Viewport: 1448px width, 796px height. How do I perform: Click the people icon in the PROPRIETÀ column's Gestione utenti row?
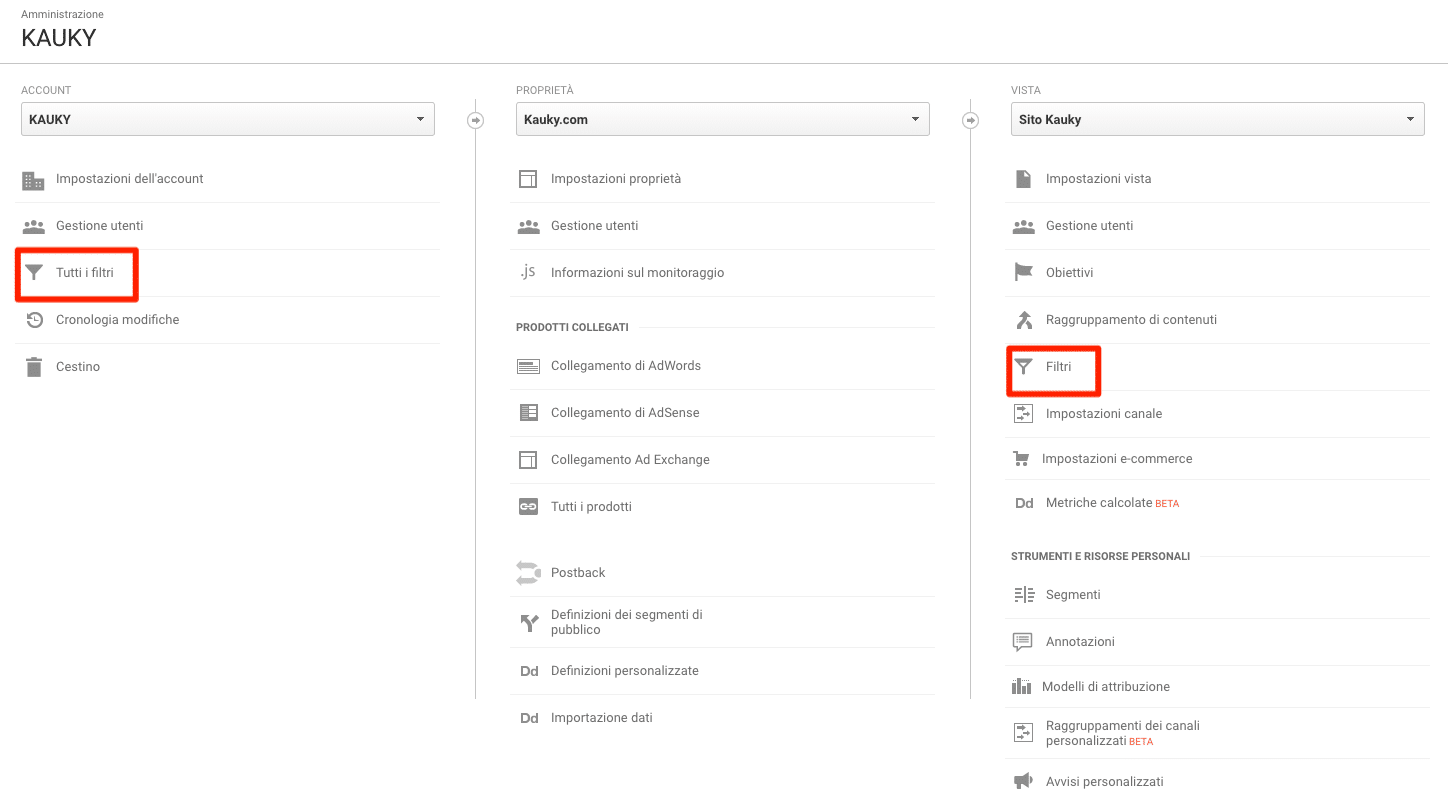[529, 226]
